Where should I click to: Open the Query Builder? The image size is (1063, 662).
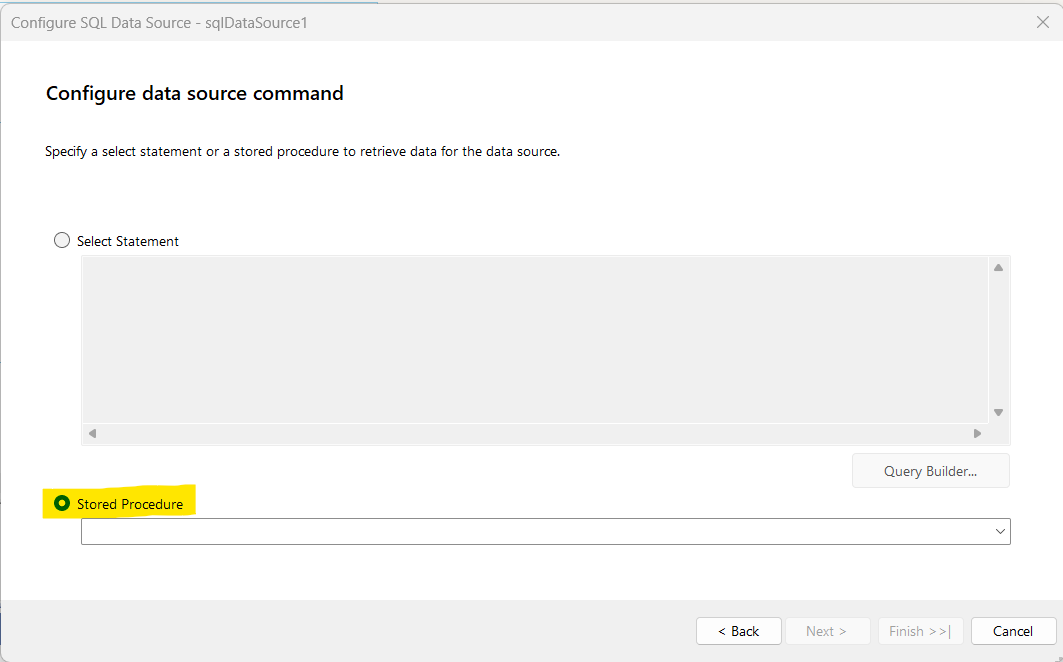(930, 471)
